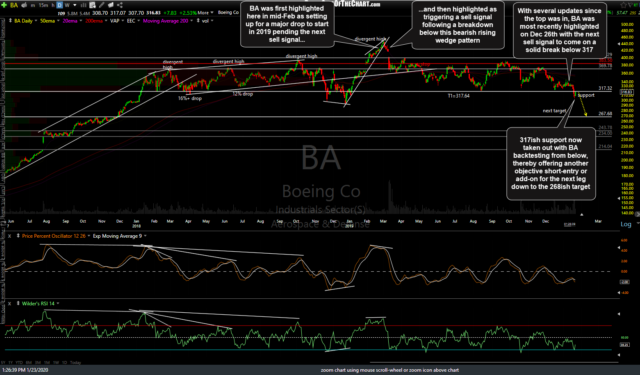Click the '12% drop' annotation label
640x375 pixels.
click(x=243, y=94)
